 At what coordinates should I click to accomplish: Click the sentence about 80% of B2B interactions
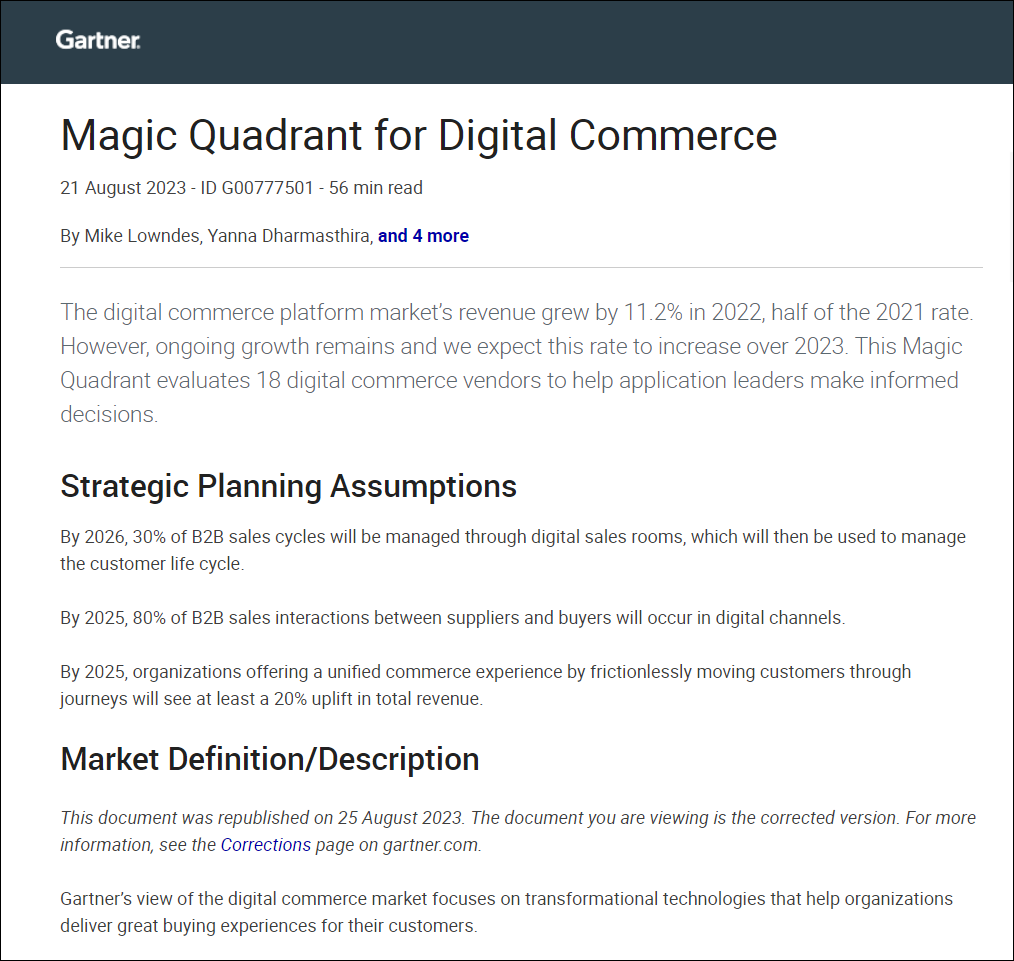pos(452,617)
